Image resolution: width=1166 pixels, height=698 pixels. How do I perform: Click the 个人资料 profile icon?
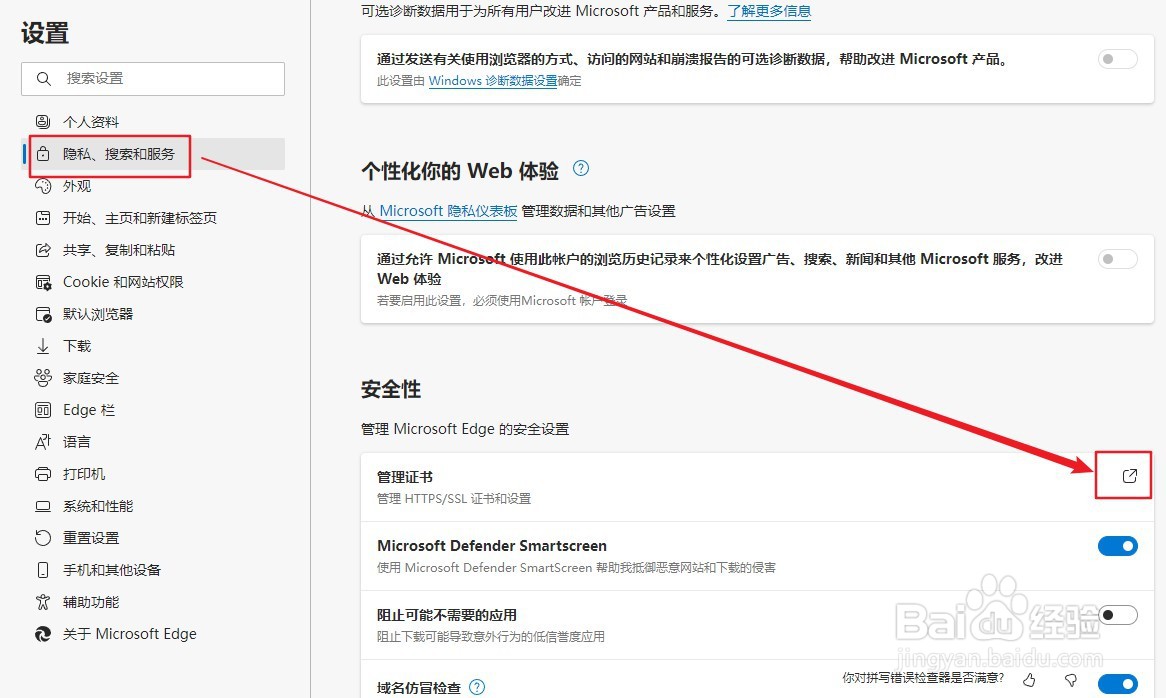[x=43, y=122]
